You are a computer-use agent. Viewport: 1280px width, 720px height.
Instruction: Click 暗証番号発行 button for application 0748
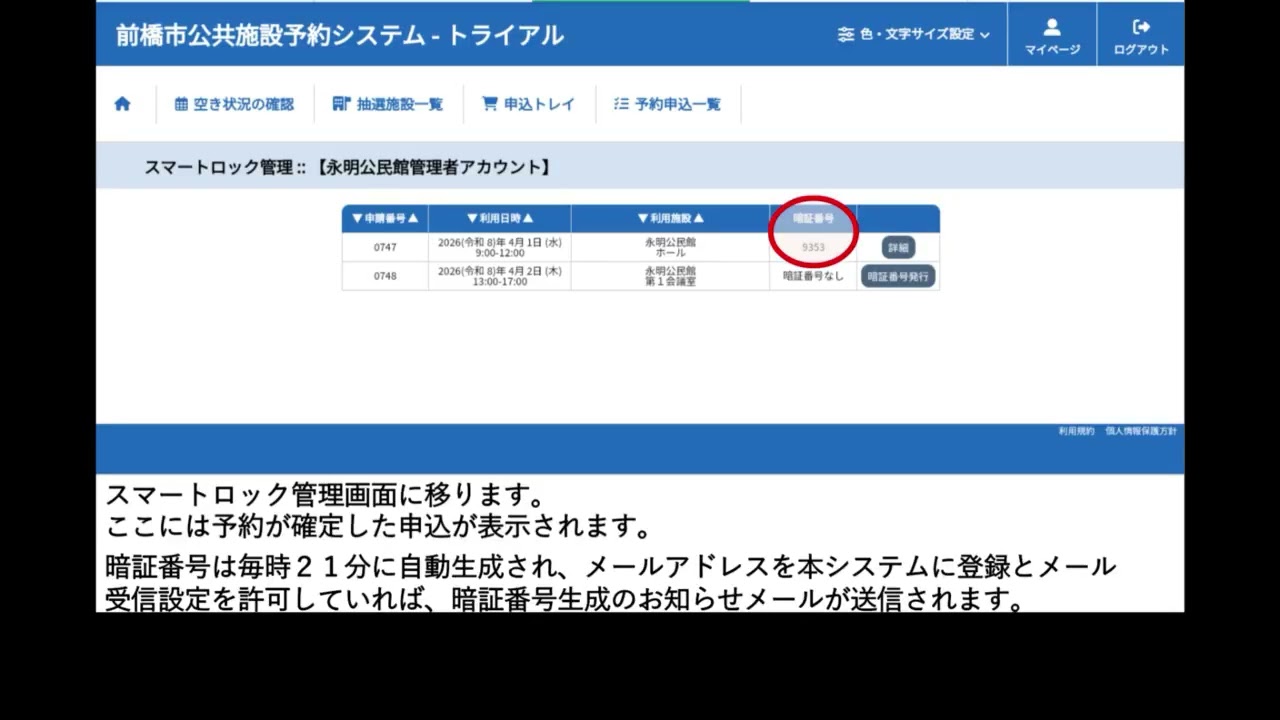coord(898,276)
